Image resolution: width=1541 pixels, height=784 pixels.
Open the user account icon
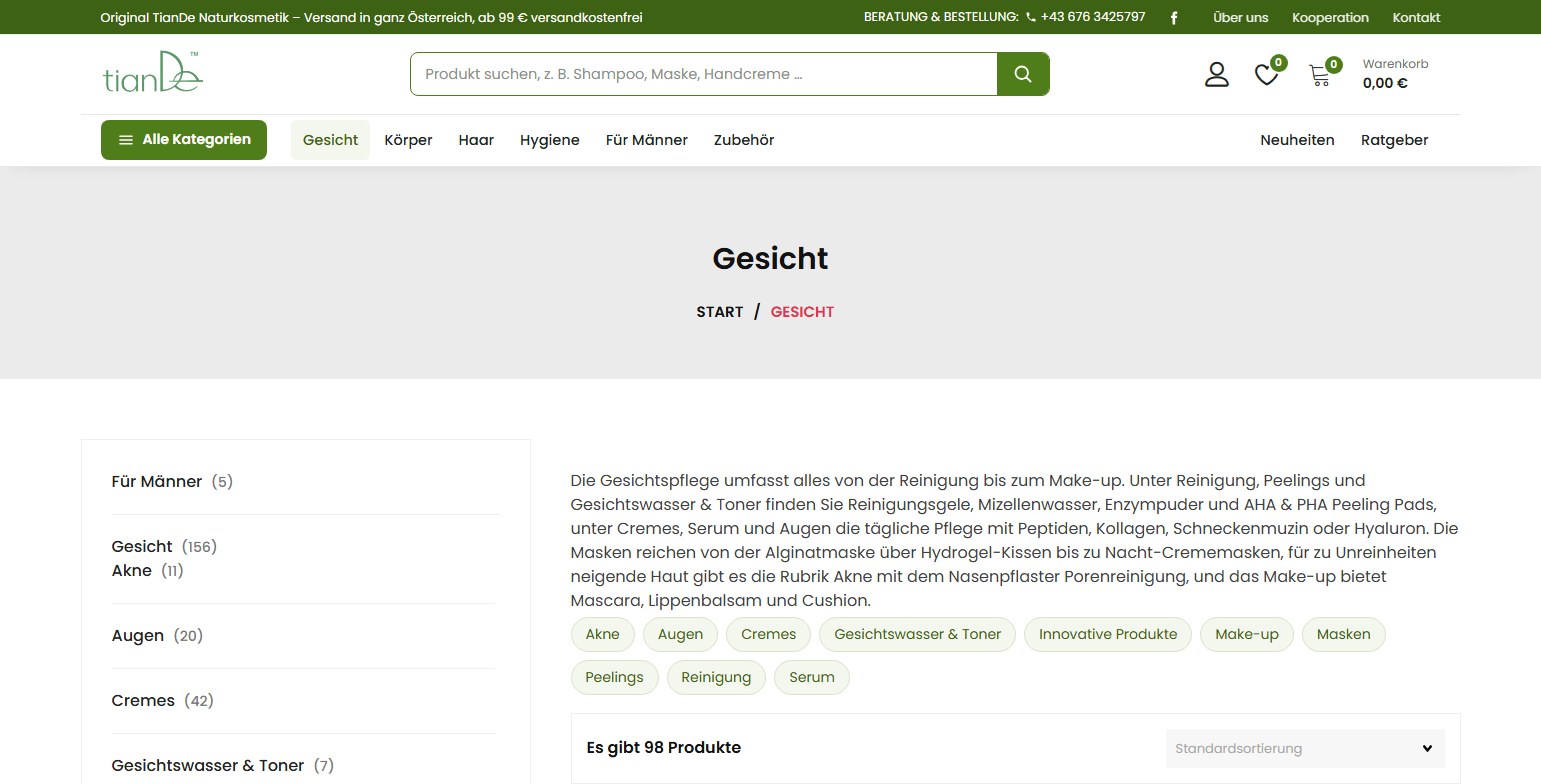tap(1216, 74)
